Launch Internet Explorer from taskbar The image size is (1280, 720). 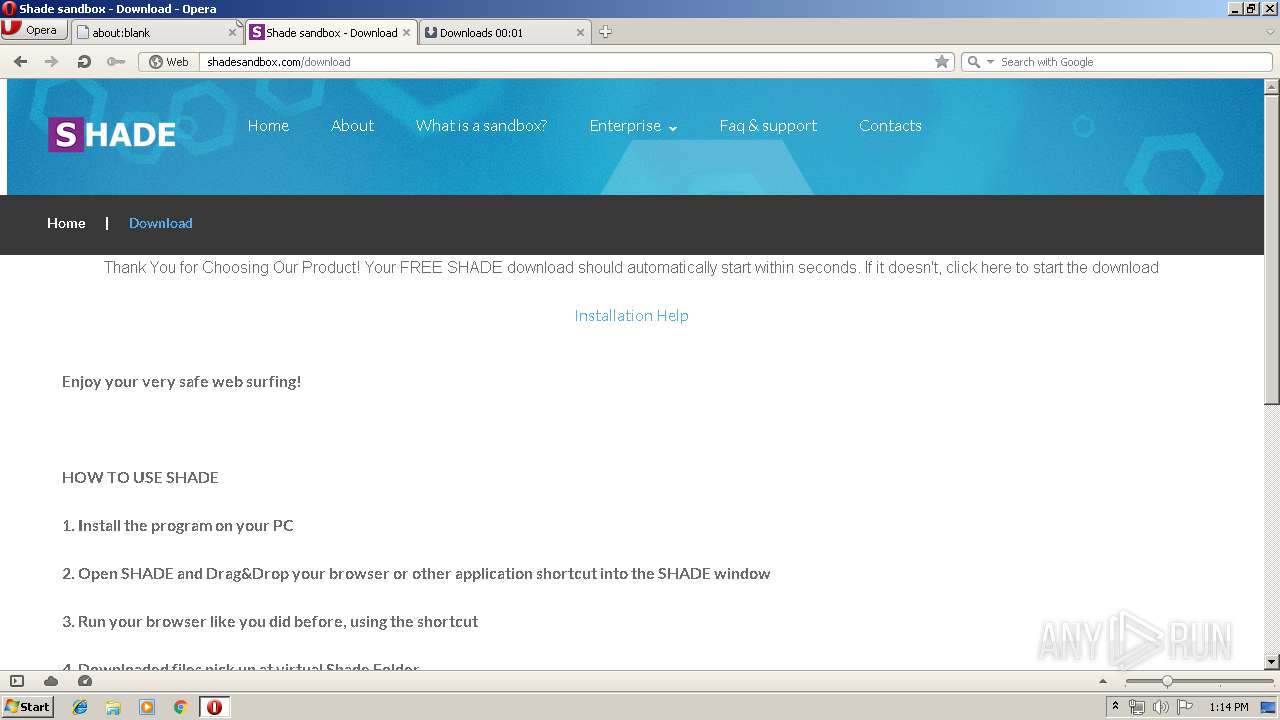pyautogui.click(x=80, y=707)
